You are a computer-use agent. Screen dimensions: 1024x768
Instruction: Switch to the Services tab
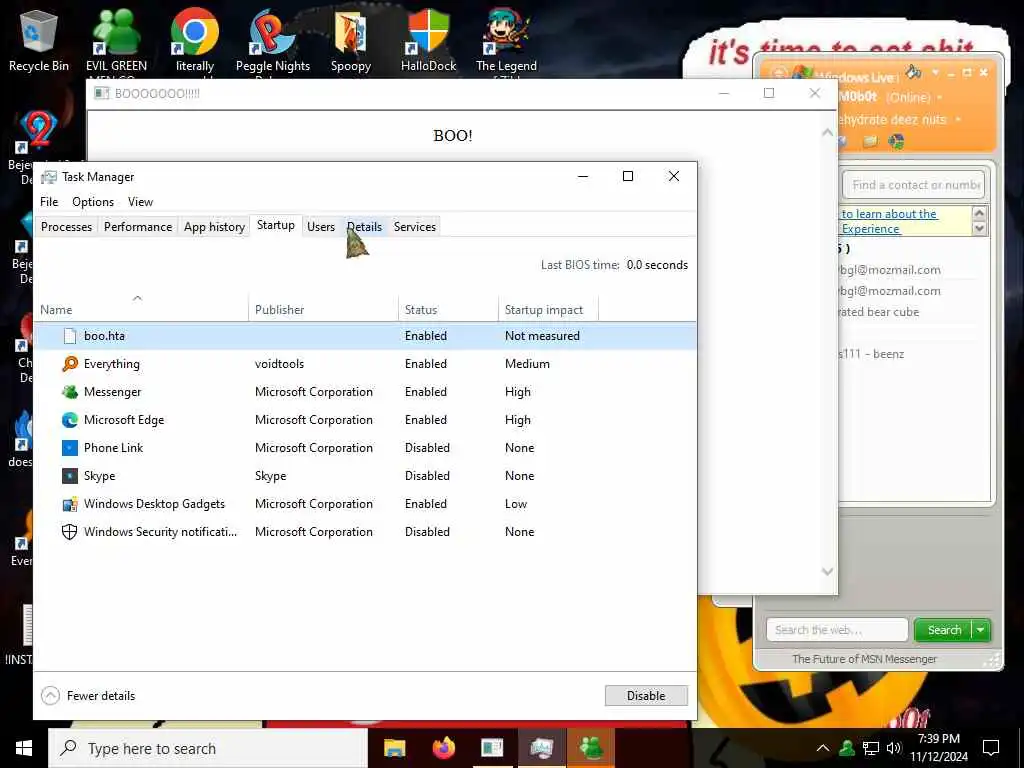[x=415, y=227]
